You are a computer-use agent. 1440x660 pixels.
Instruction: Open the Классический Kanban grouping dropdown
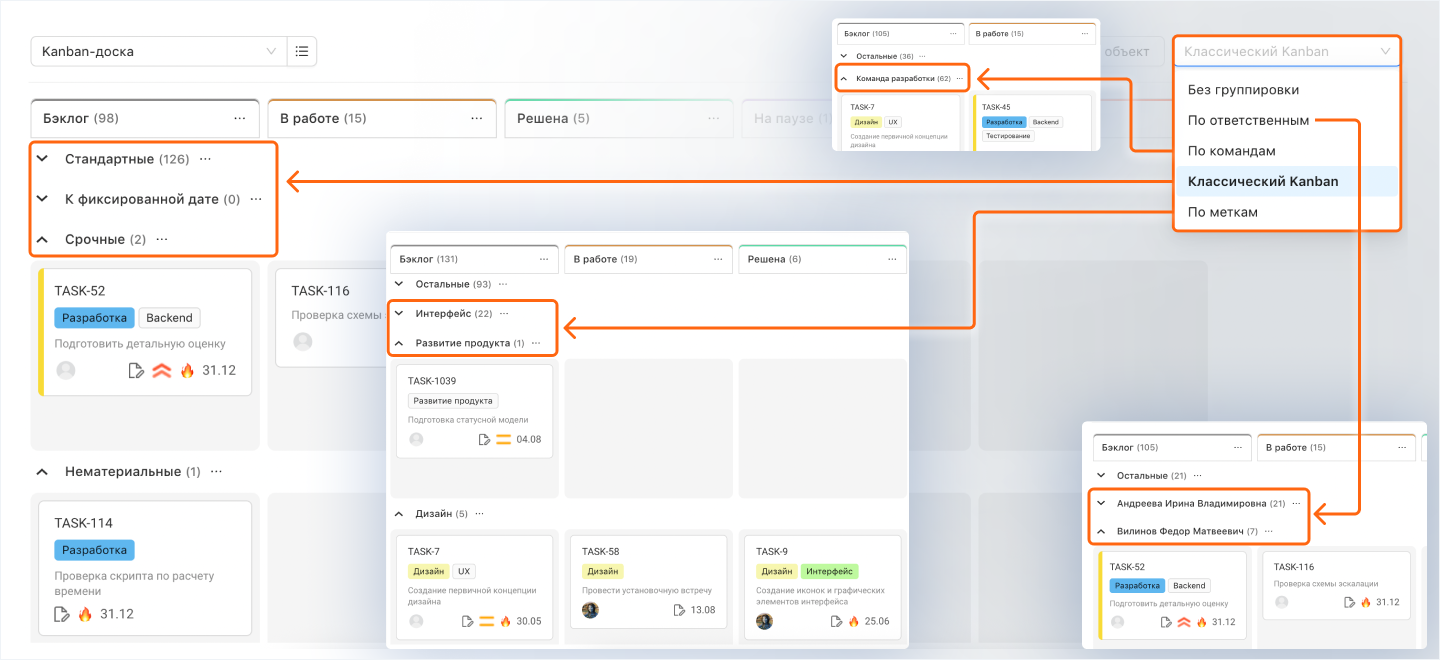pos(1286,51)
